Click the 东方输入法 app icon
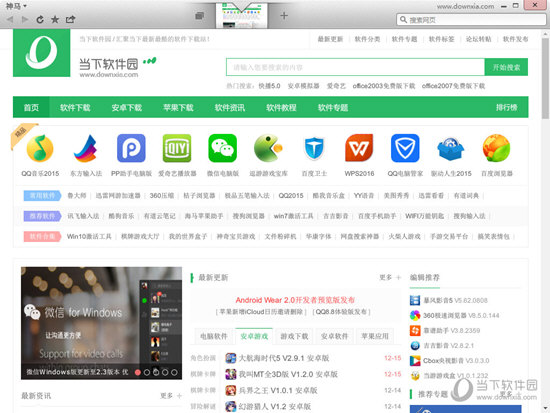 click(86, 148)
